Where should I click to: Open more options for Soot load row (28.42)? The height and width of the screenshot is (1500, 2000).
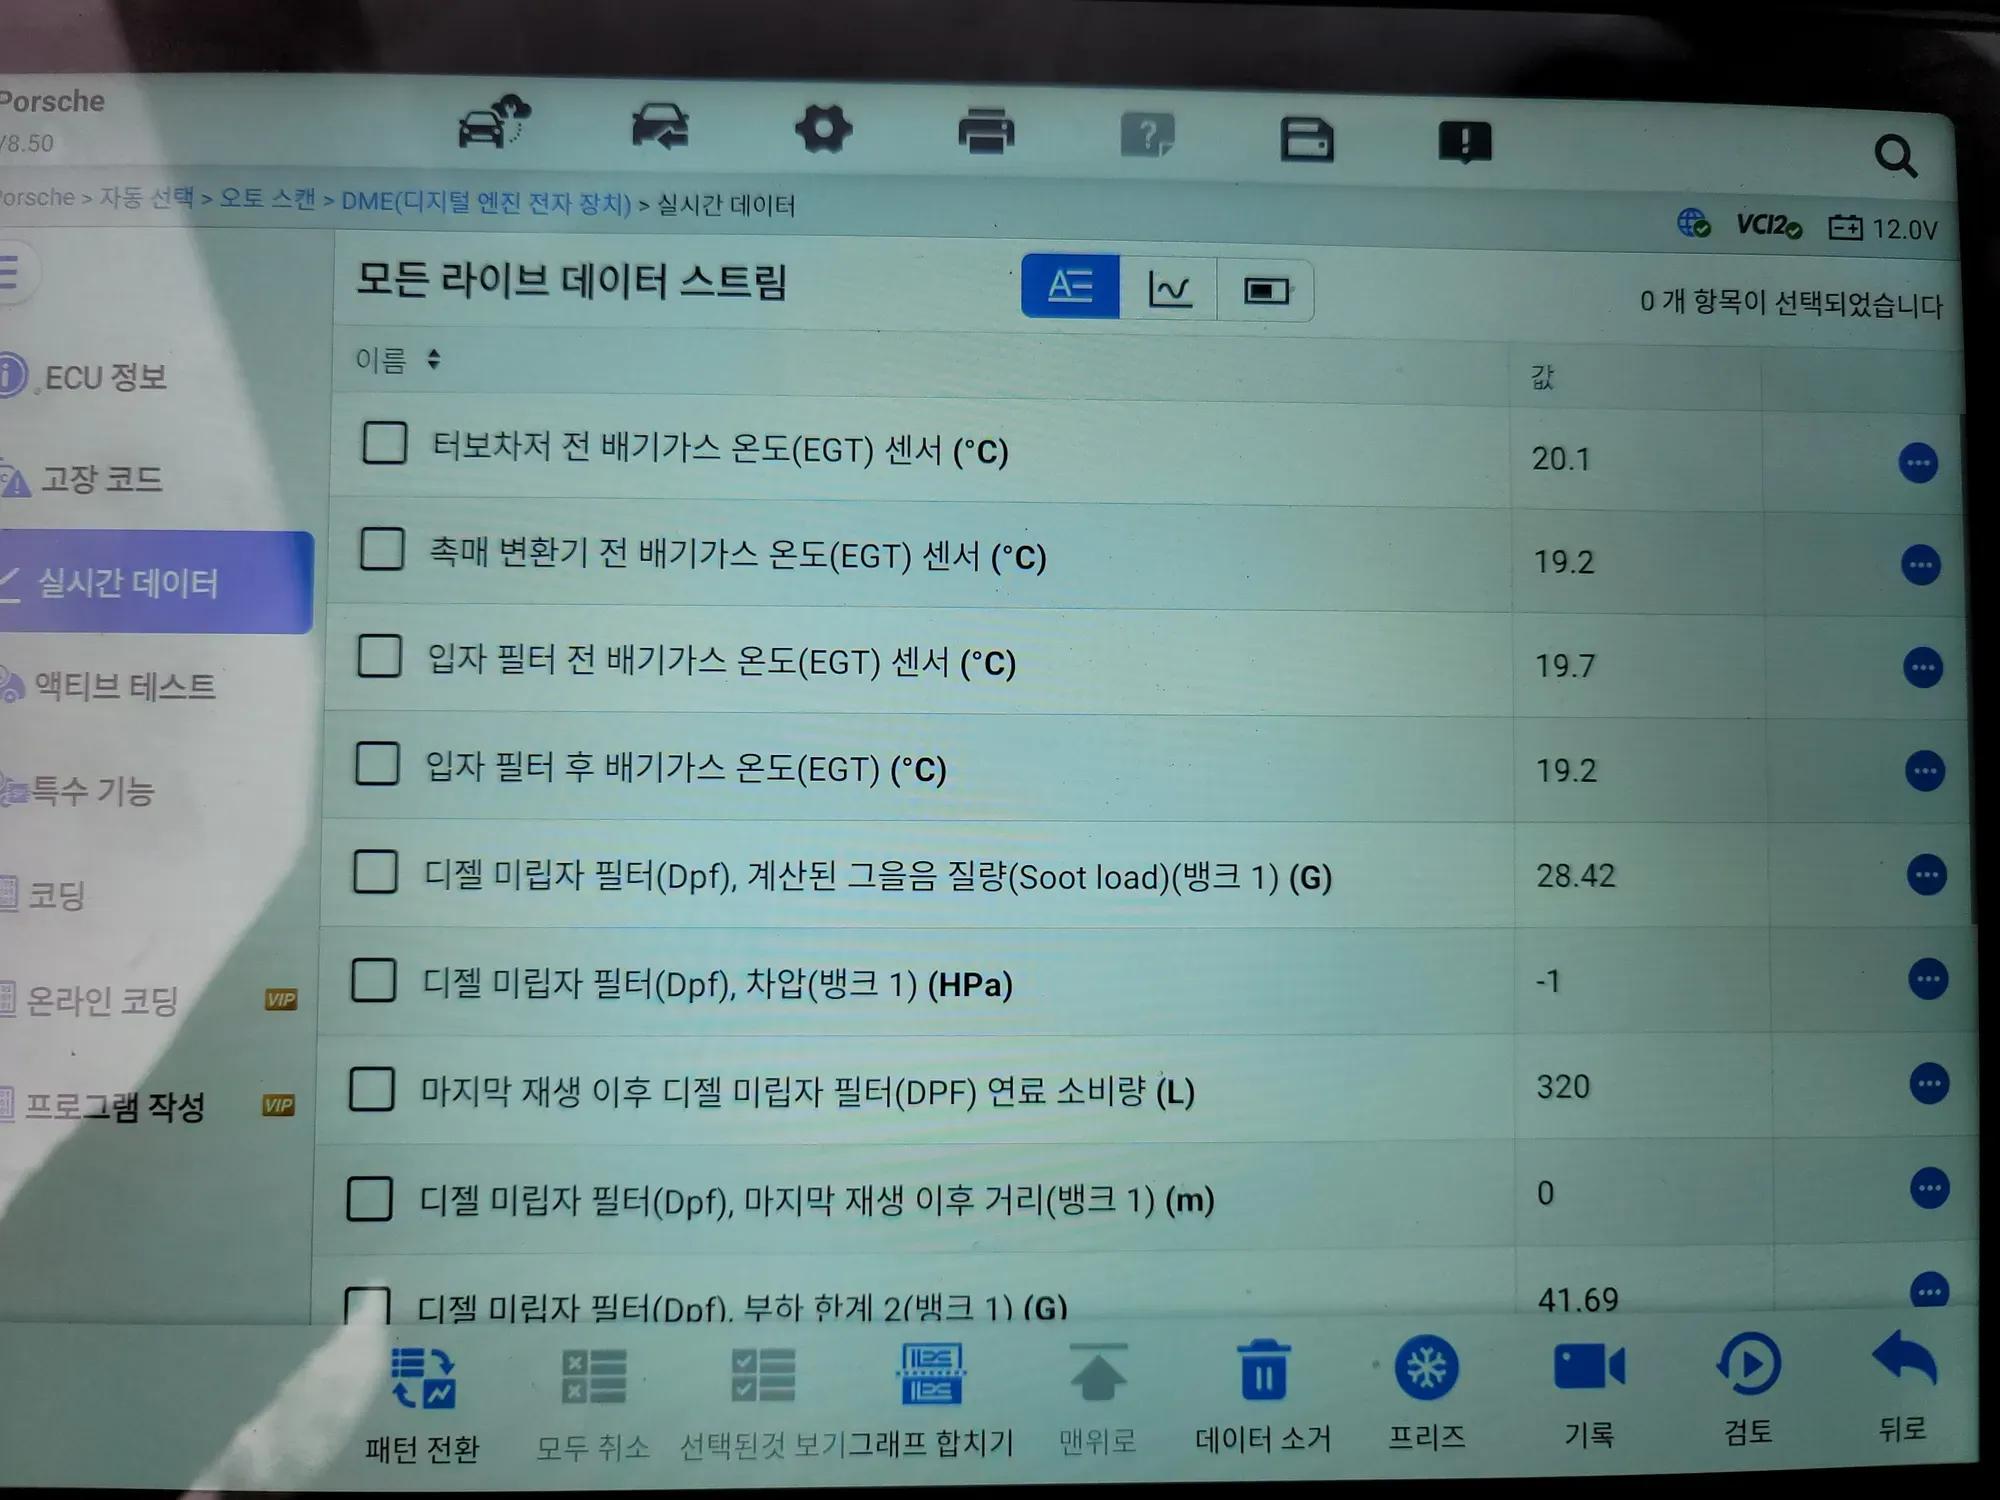1926,875
